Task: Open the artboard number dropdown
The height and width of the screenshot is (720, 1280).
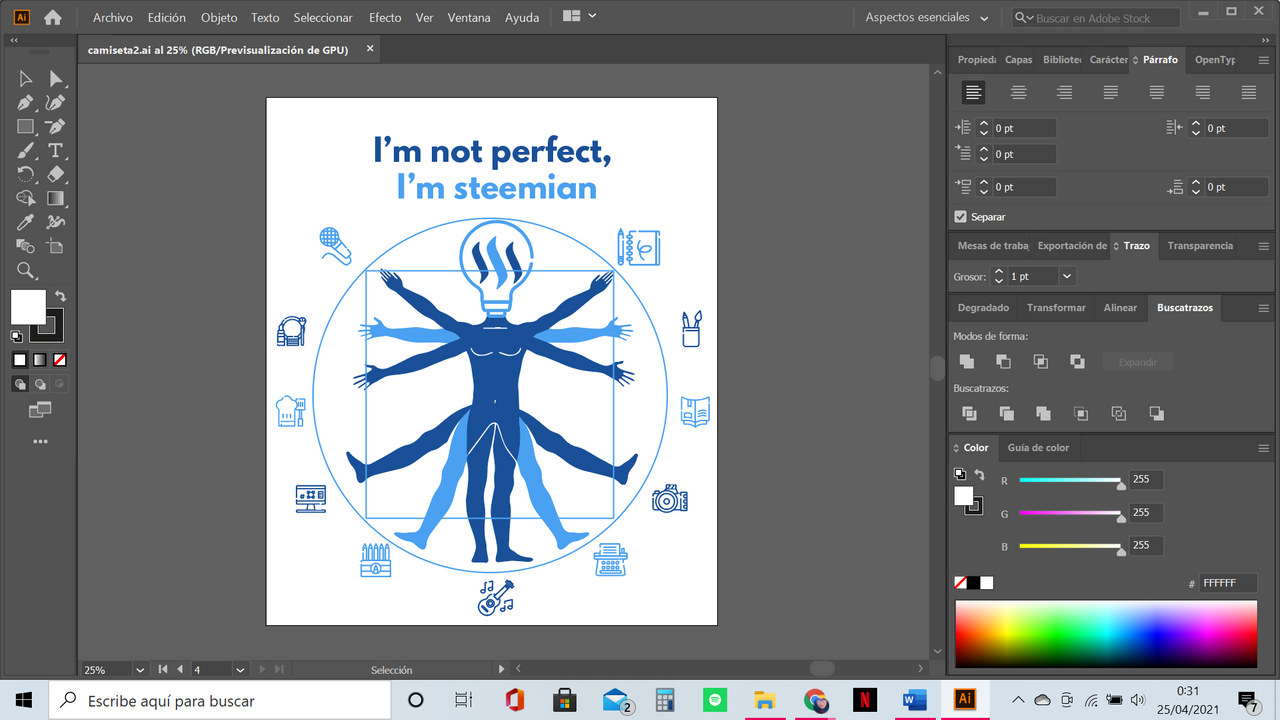Action: point(240,670)
